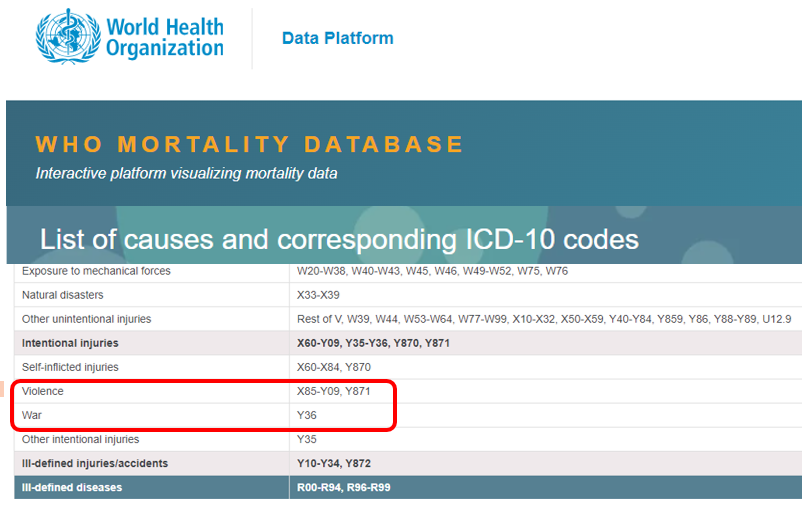
Task: Open the Data Platform link
Action: (337, 38)
